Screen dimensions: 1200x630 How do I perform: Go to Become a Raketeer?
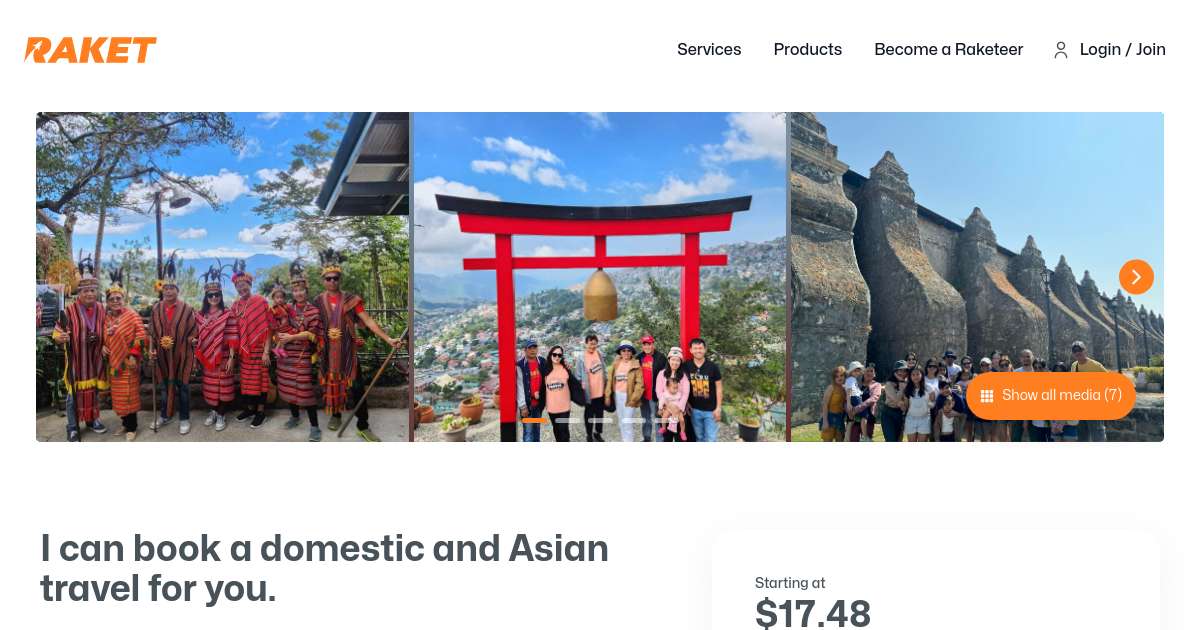coord(949,49)
